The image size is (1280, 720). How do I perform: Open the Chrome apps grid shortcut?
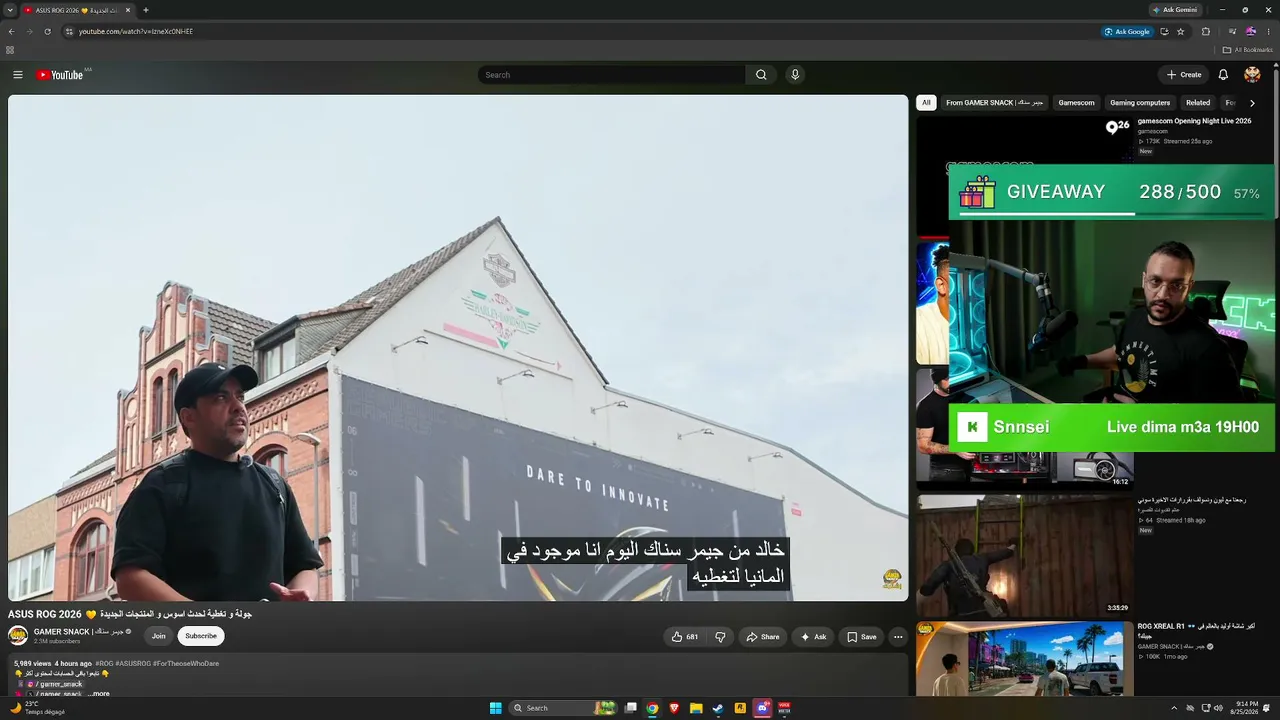[x=10, y=50]
